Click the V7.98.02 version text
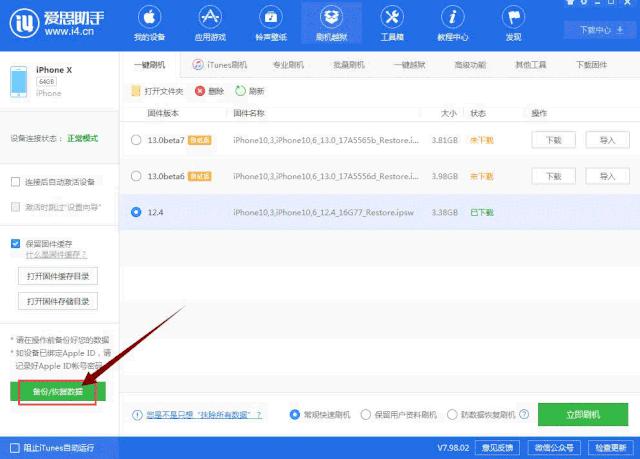640x459 pixels. click(x=453, y=448)
